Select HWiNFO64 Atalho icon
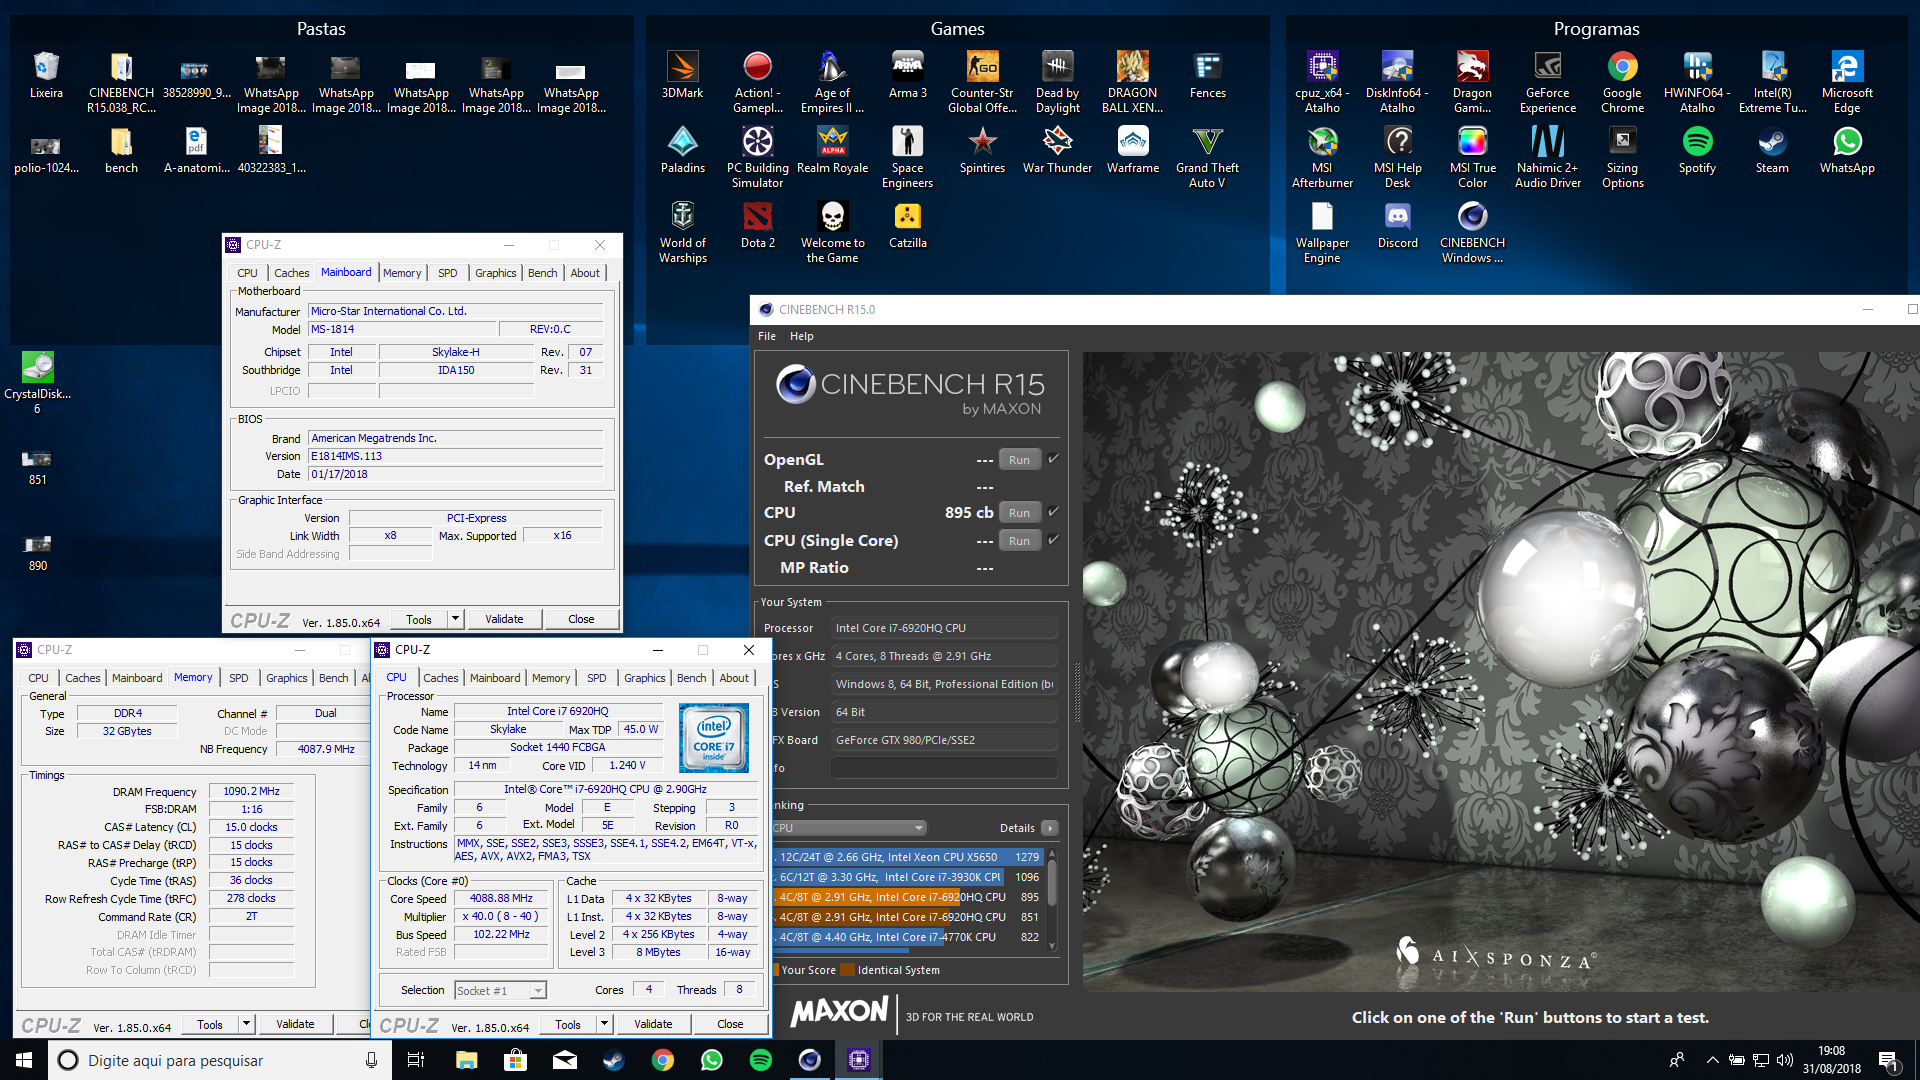The image size is (1920, 1080). [1697, 82]
